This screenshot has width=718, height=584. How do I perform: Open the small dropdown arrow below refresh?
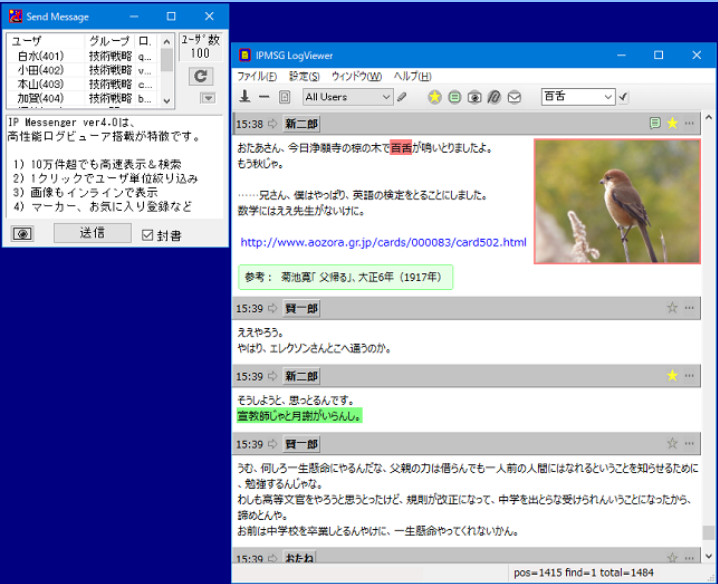tap(207, 98)
